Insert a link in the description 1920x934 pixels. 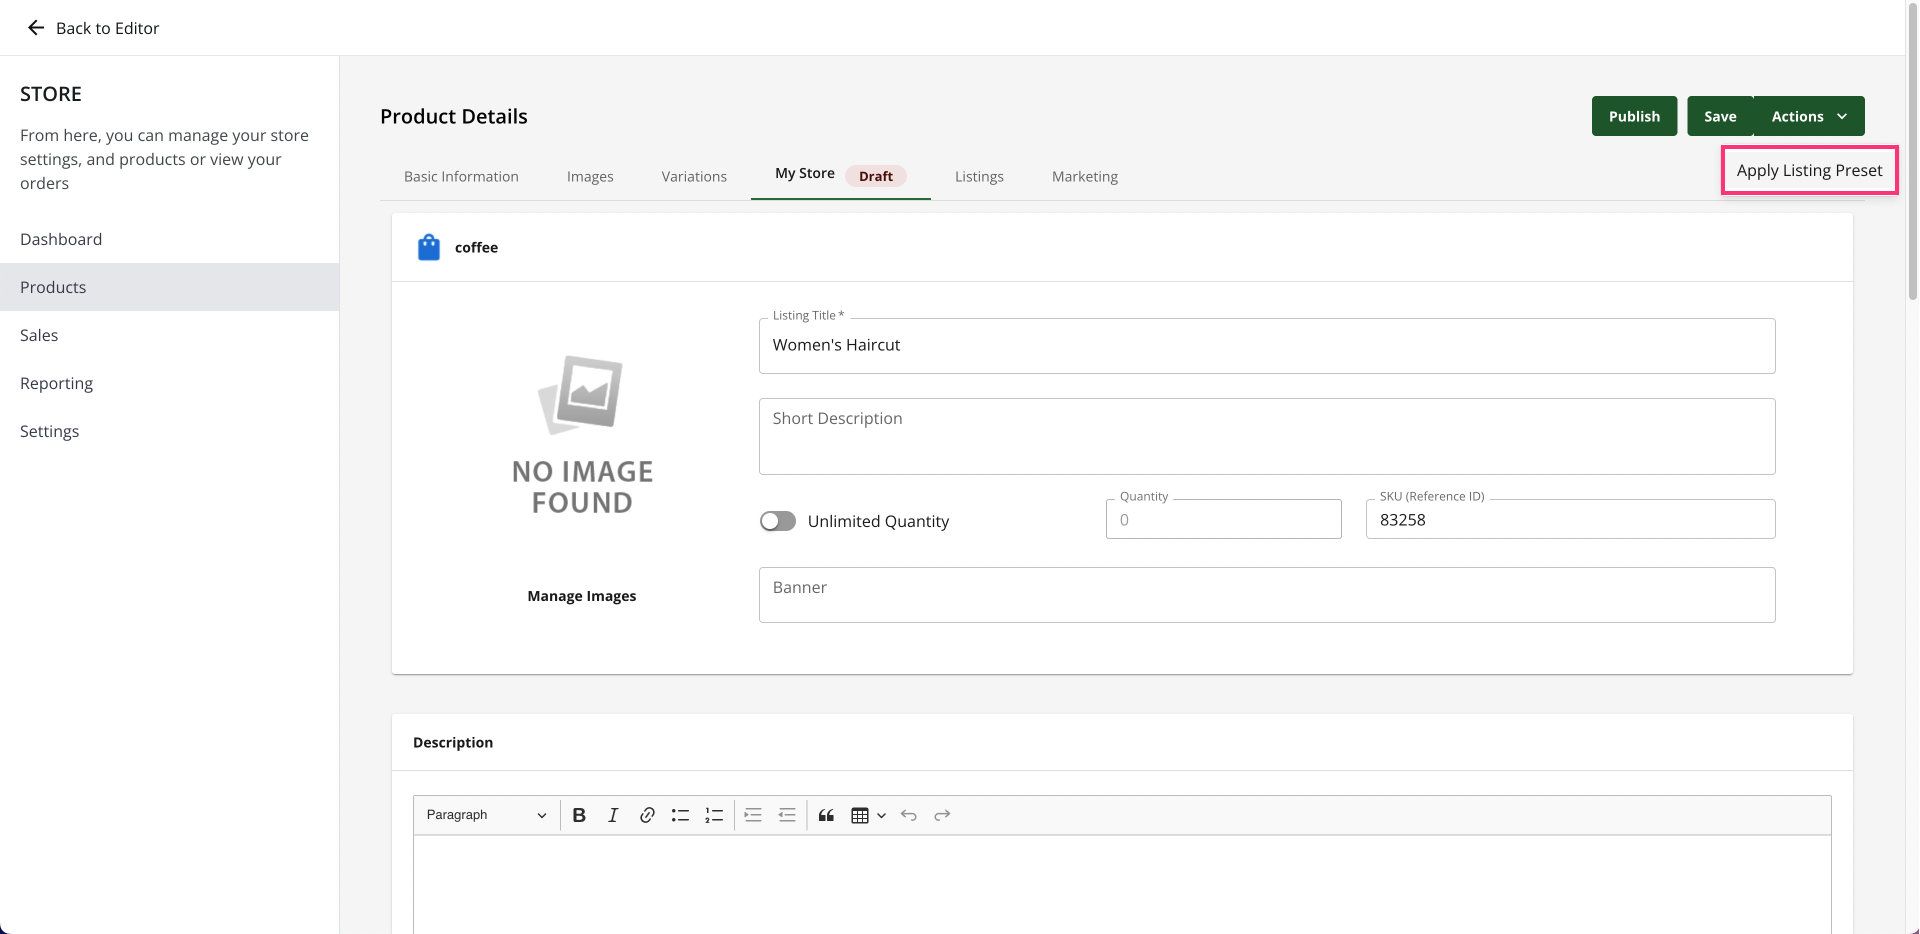point(647,815)
